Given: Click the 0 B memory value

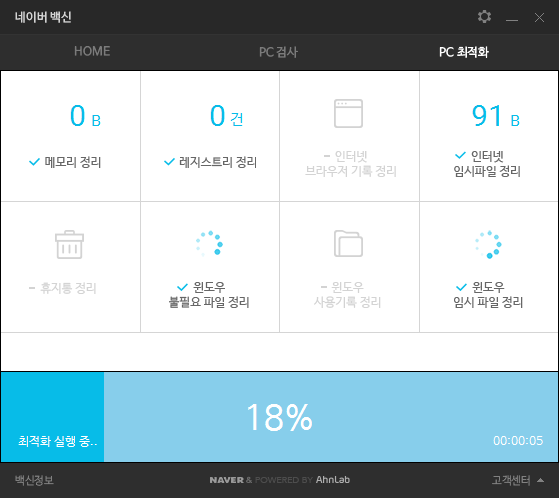Looking at the screenshot, I should point(85,116).
